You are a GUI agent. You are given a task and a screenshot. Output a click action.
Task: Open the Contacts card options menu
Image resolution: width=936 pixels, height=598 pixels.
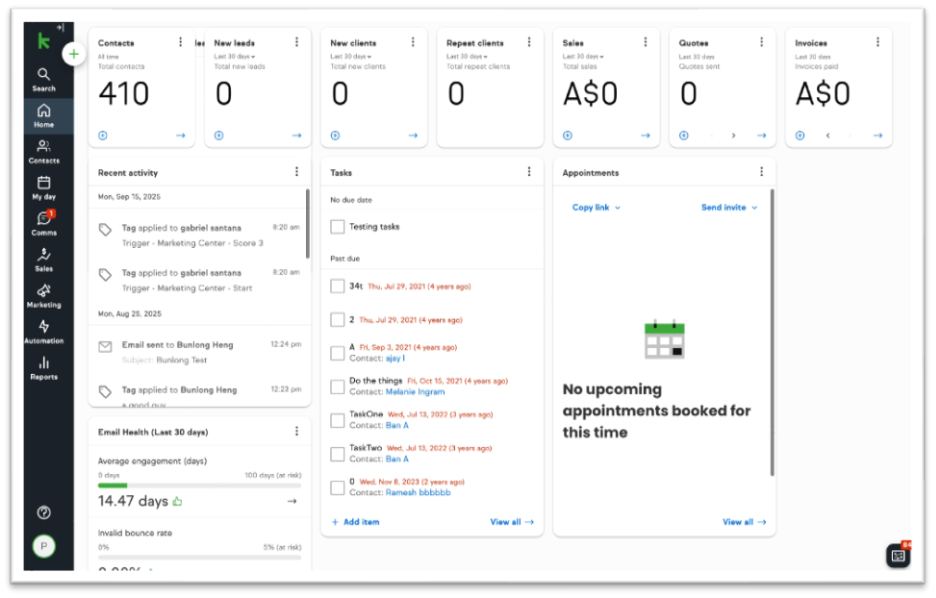tap(180, 42)
